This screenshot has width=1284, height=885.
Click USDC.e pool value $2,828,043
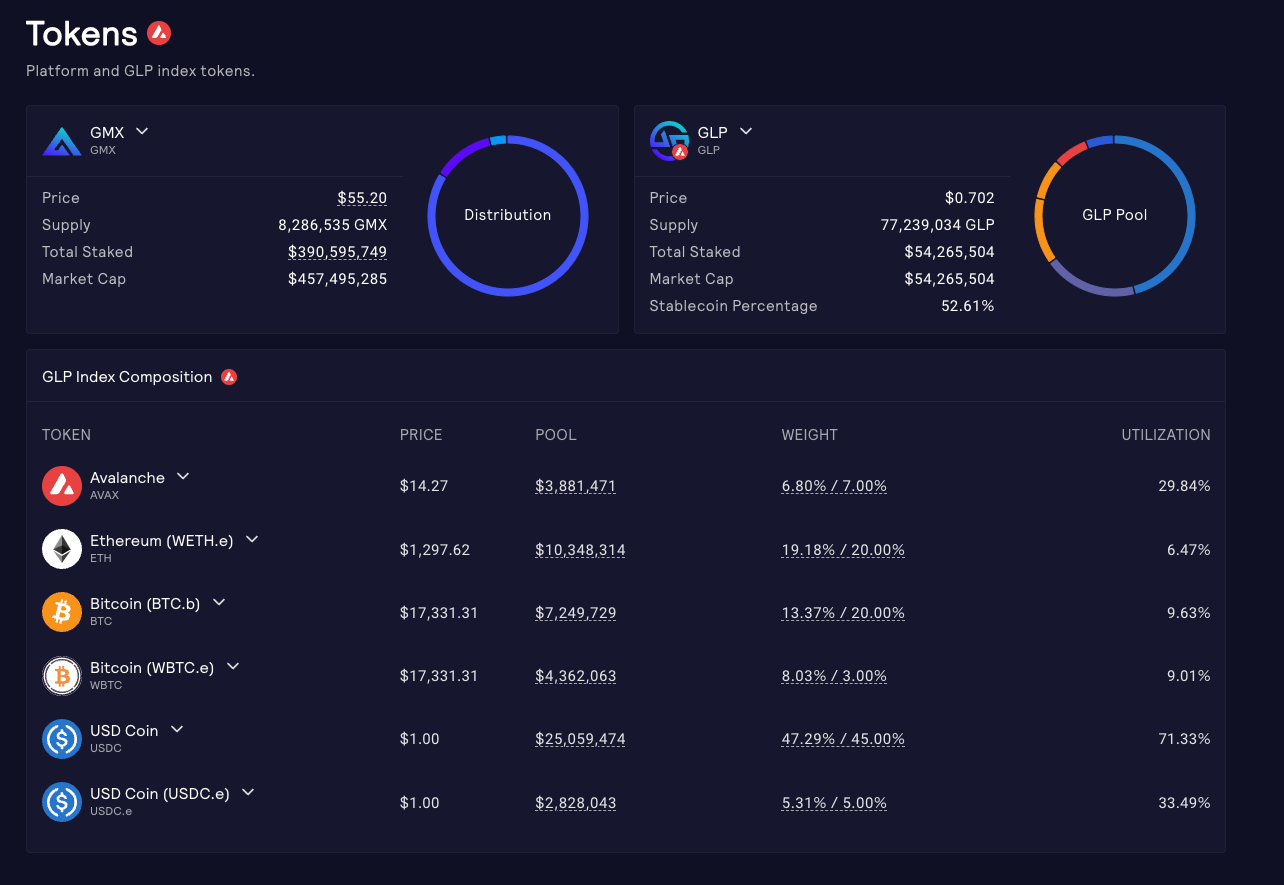coord(575,803)
